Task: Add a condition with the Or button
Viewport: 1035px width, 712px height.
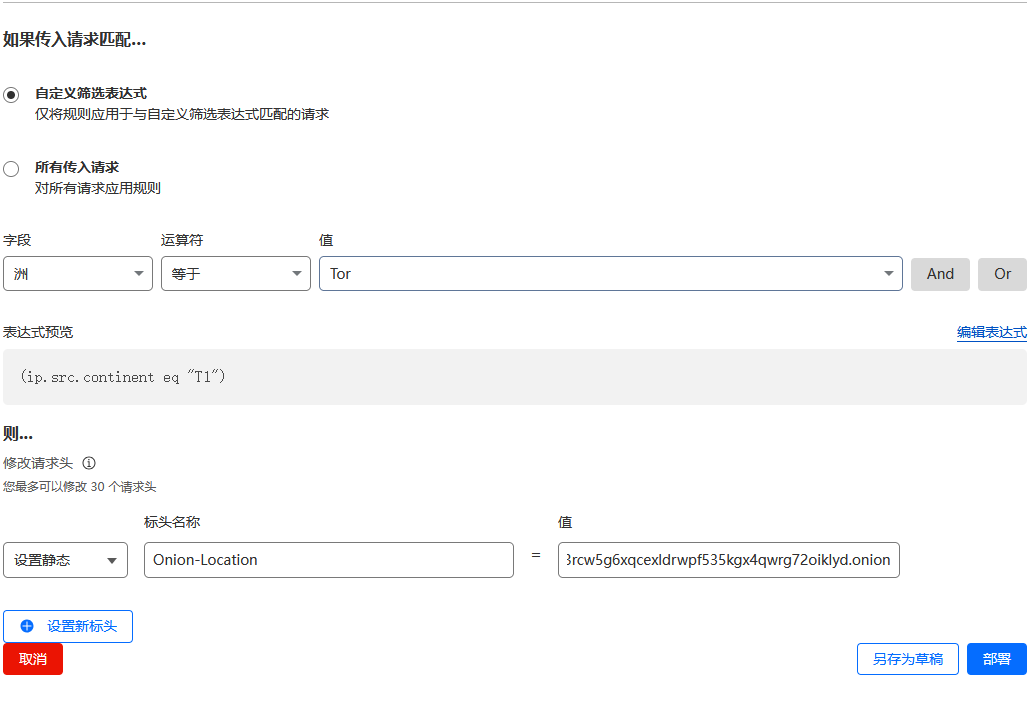Action: tap(1002, 274)
